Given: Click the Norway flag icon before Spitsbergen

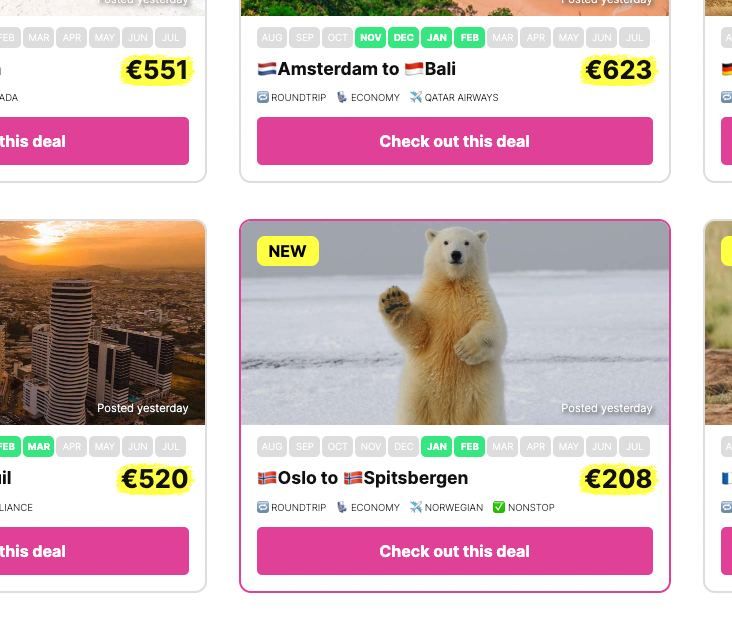Looking at the screenshot, I should click(x=353, y=478).
